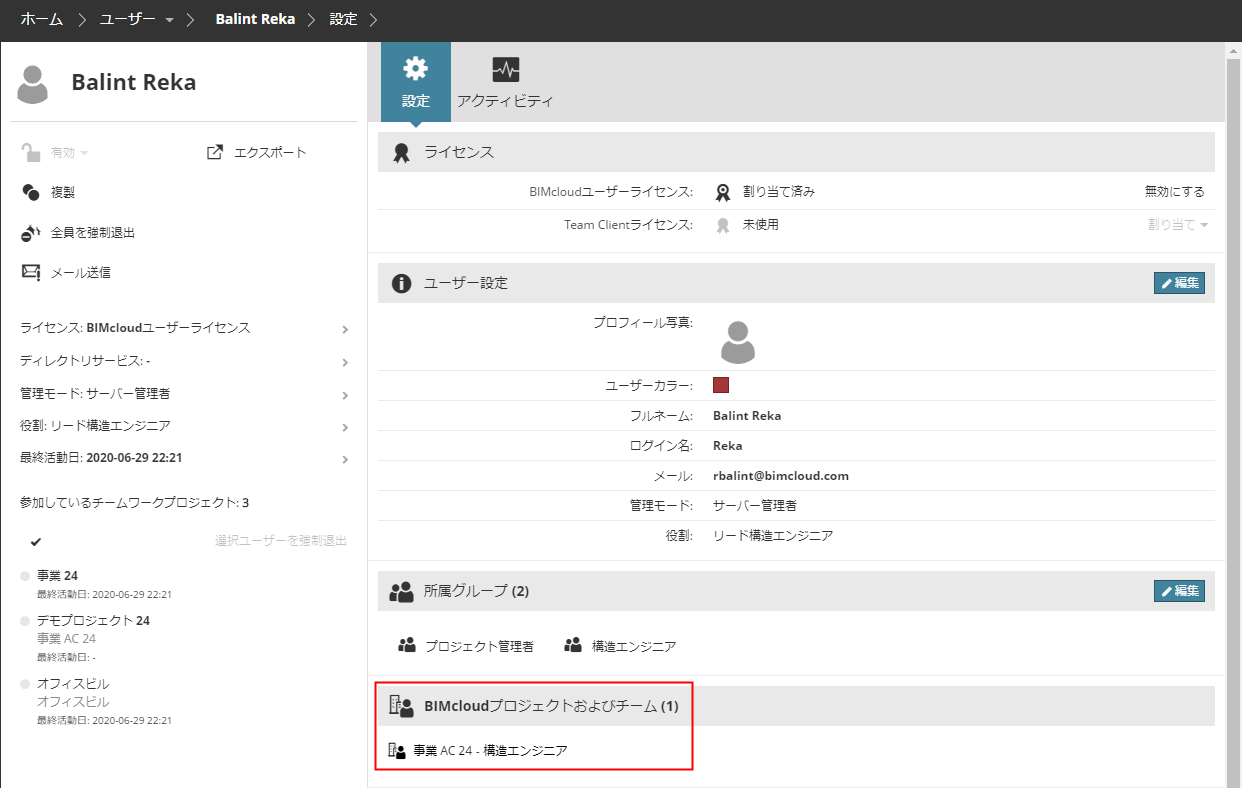The height and width of the screenshot is (788, 1242).
Task: Switch to the アクティビティ tab
Action: pyautogui.click(x=505, y=82)
